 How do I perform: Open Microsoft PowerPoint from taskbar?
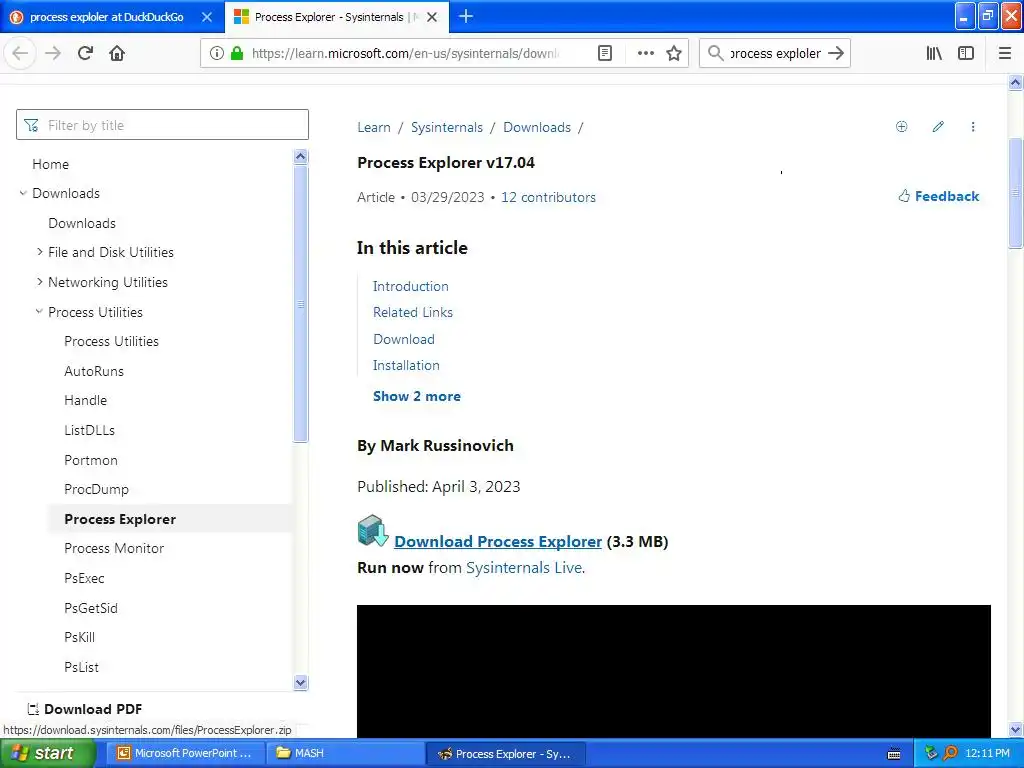[184, 754]
